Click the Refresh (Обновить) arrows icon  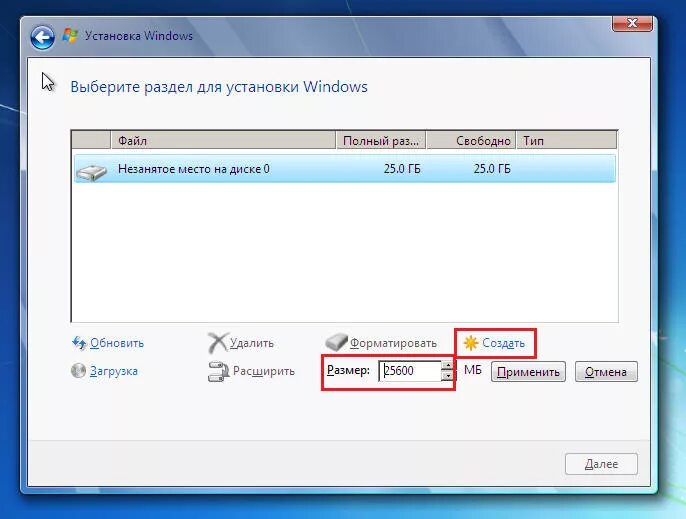[79, 343]
